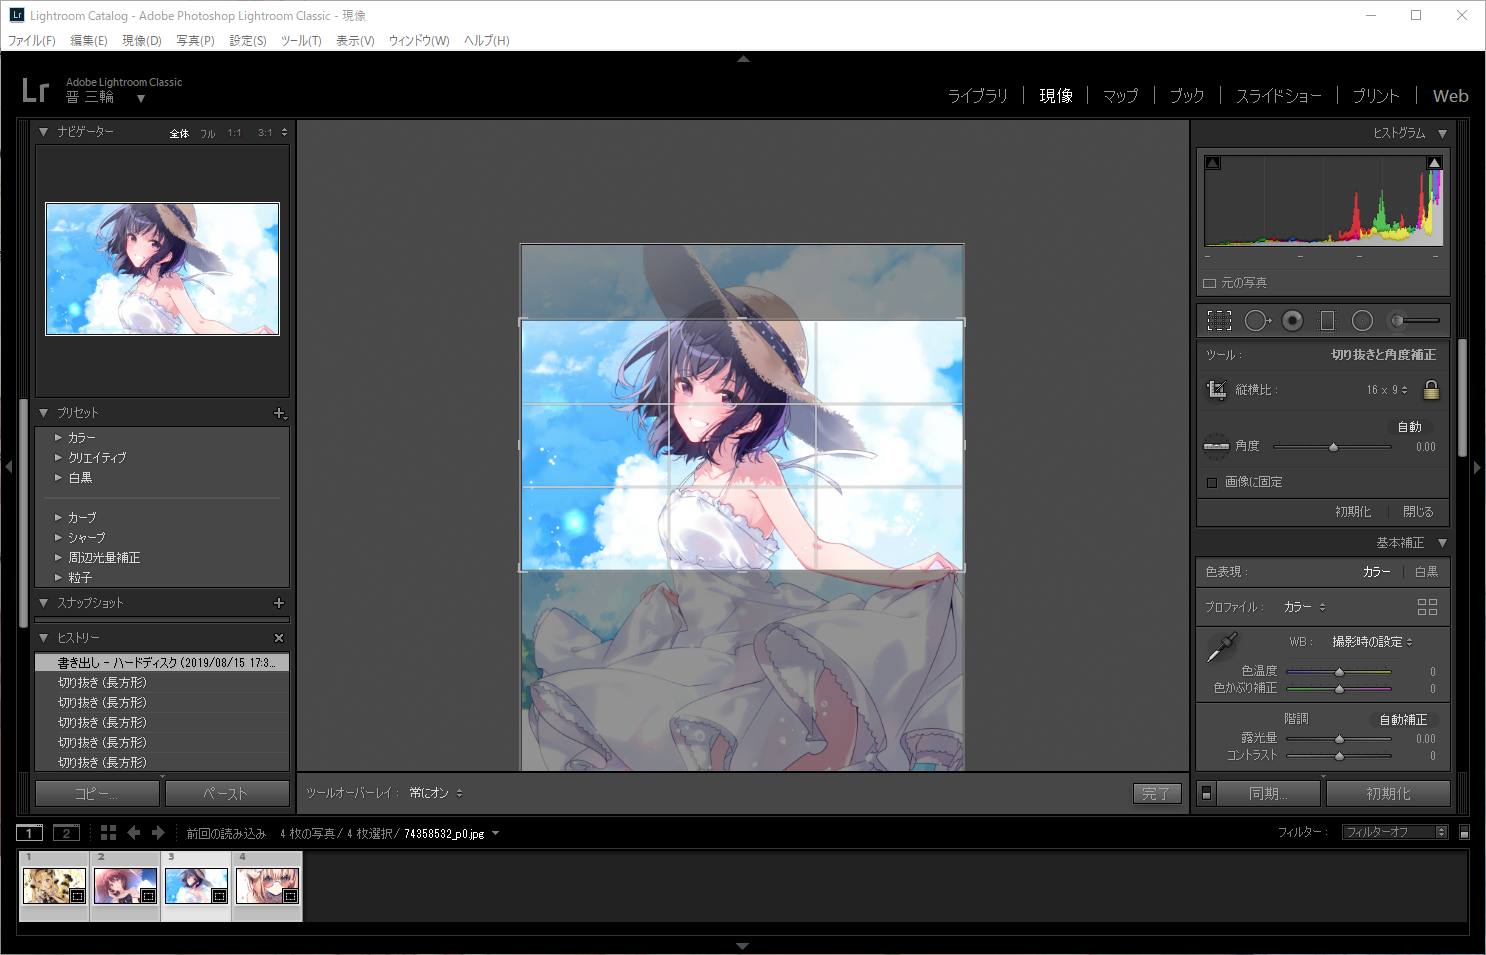The image size is (1486, 955).
Task: Click the 完了 done button
Action: [1157, 793]
